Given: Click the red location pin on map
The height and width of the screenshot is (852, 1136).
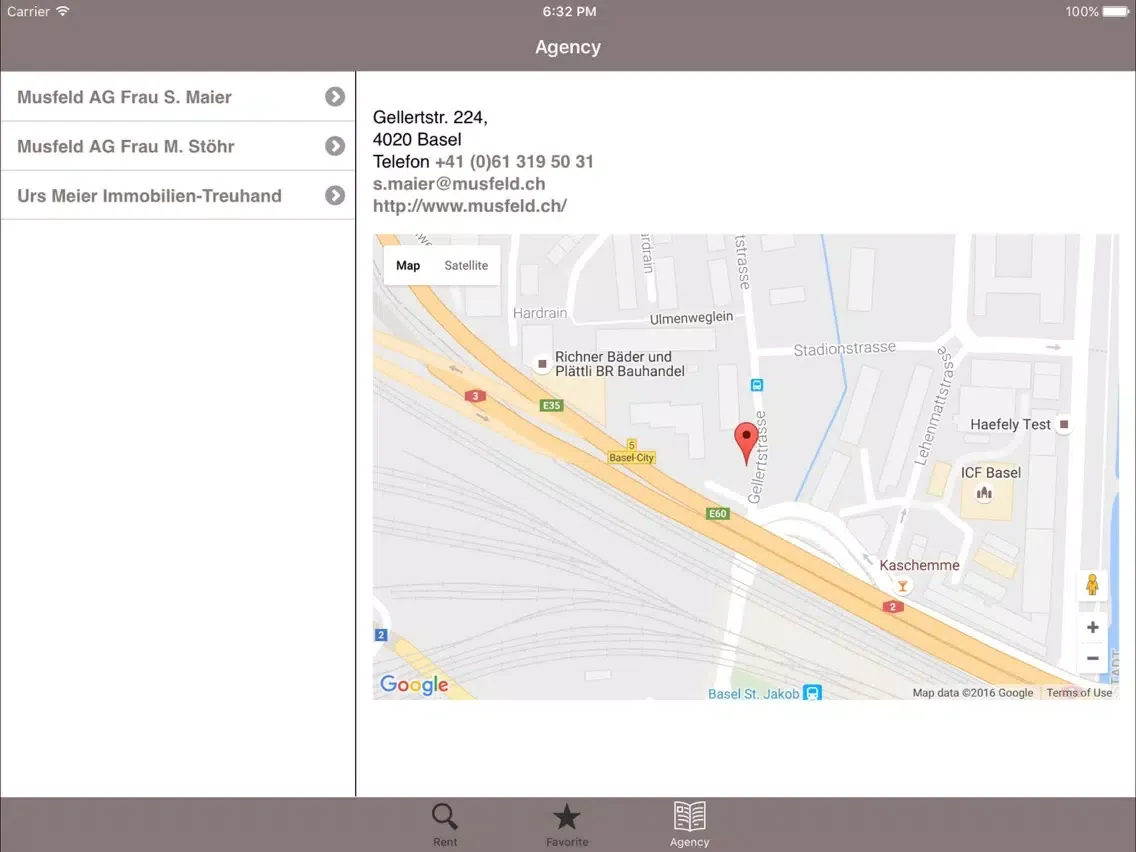Looking at the screenshot, I should [x=746, y=441].
